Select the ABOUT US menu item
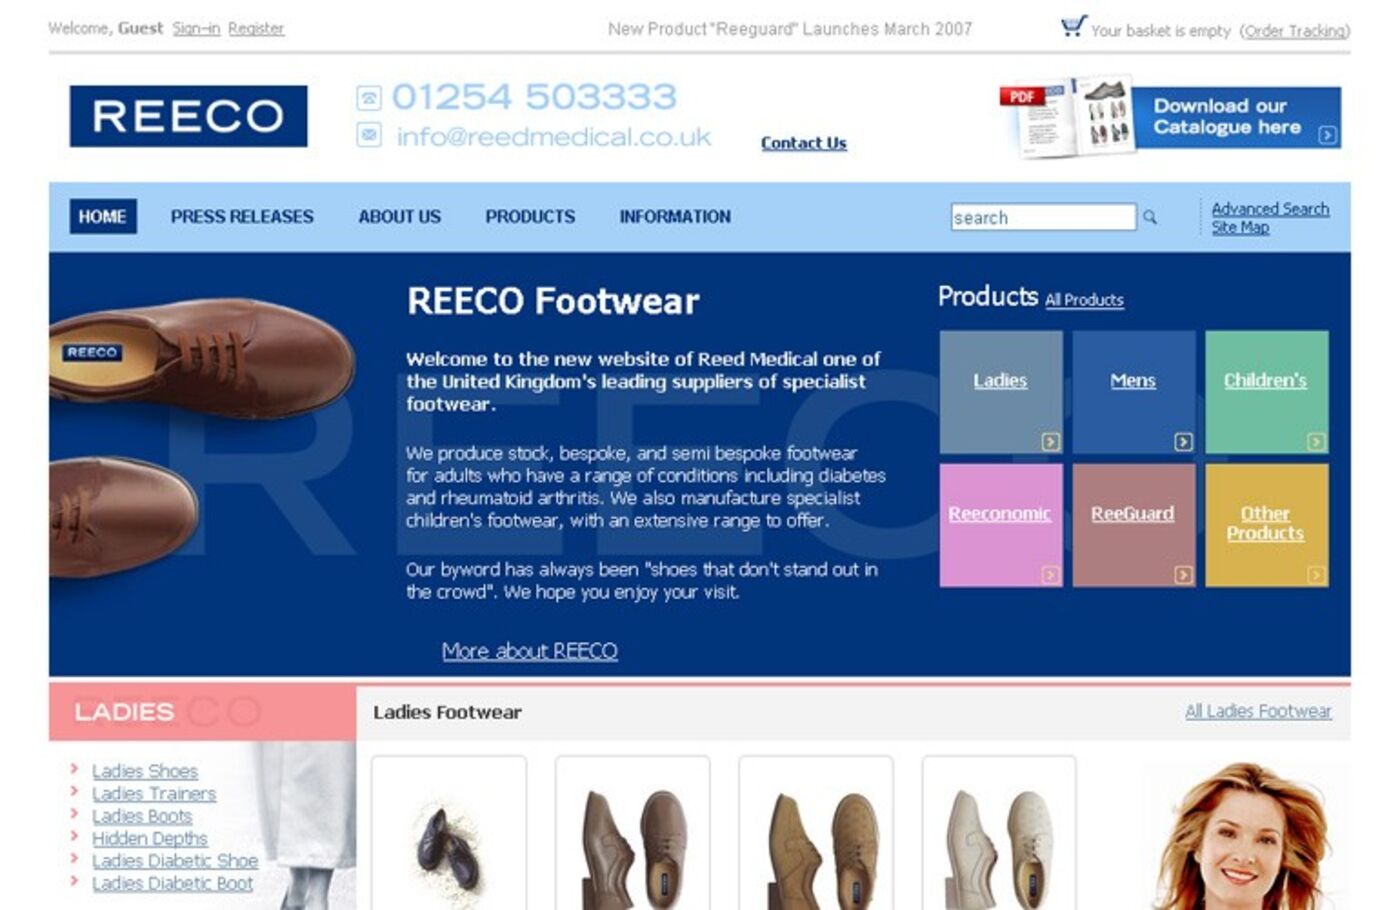1400x910 pixels. click(399, 216)
